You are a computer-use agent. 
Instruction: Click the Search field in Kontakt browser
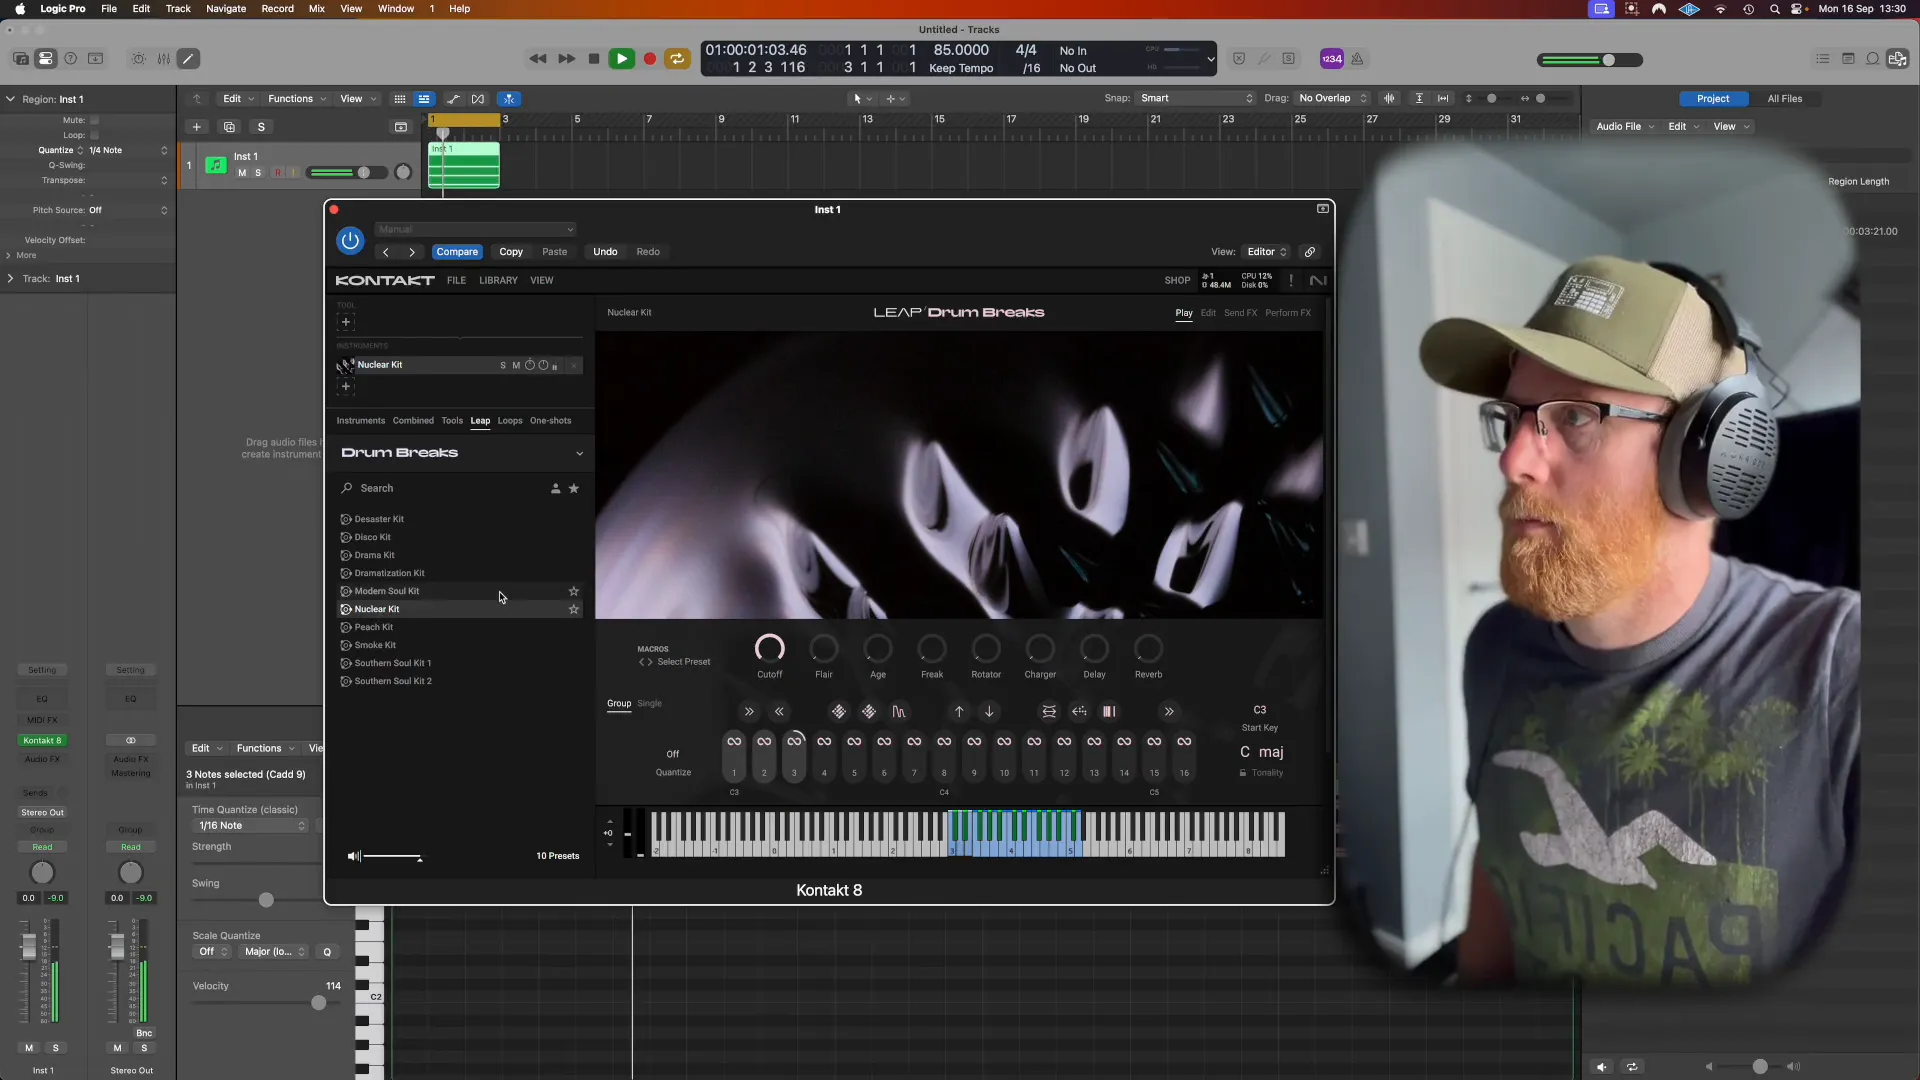click(440, 489)
